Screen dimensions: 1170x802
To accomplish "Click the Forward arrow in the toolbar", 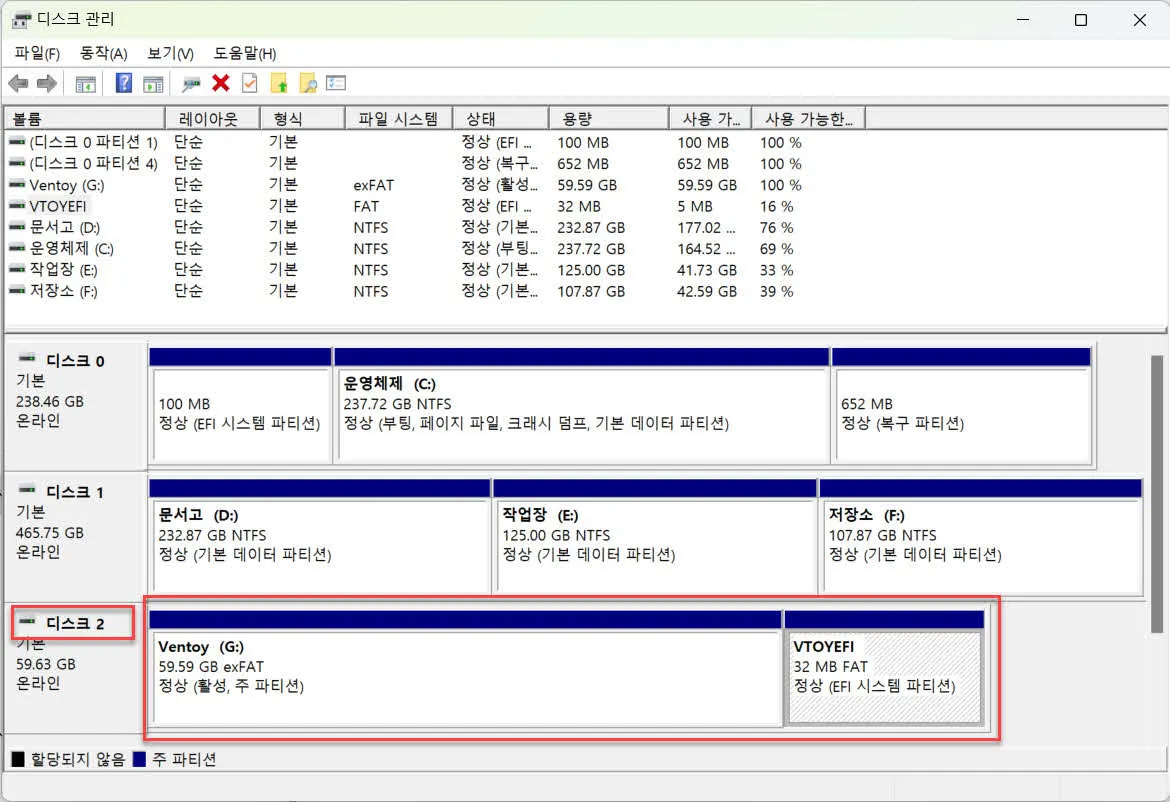I will pos(46,84).
